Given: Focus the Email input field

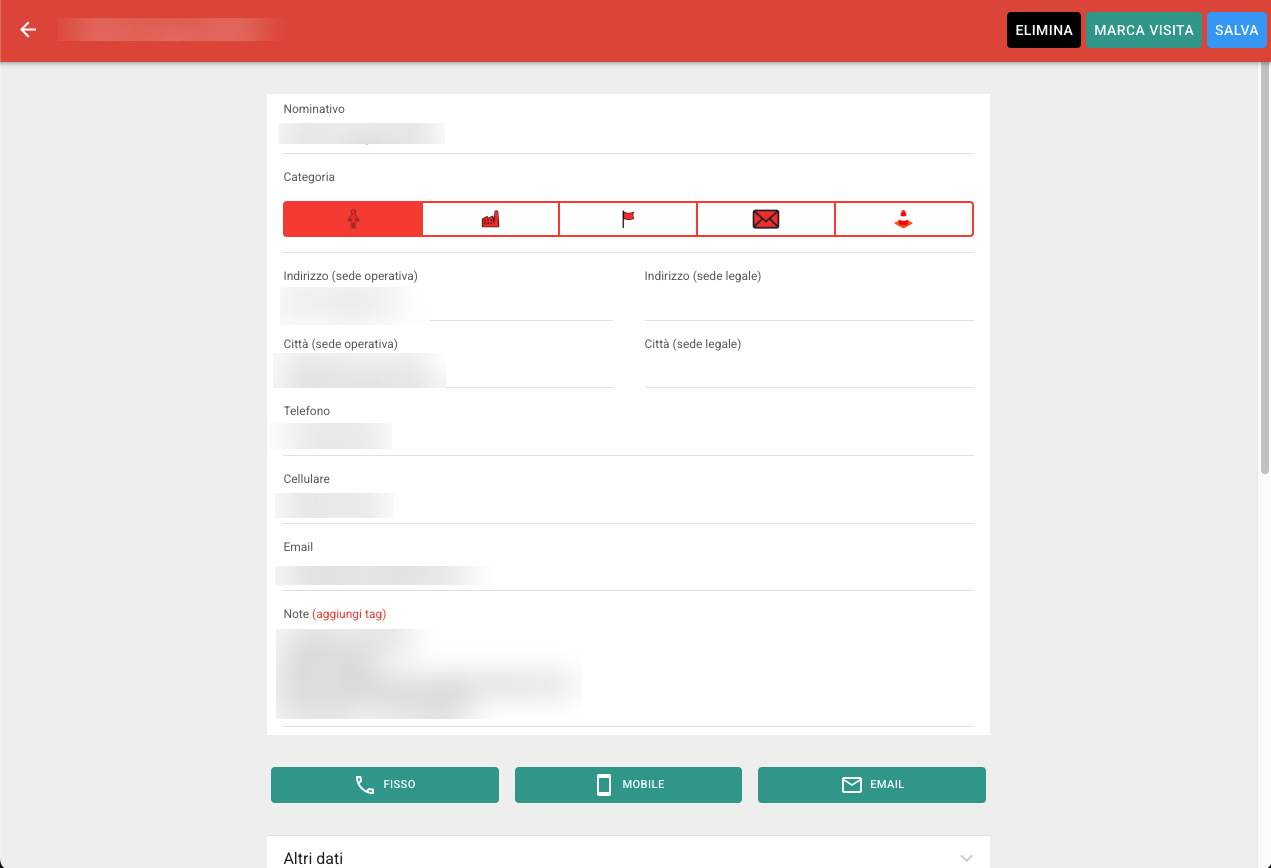Looking at the screenshot, I should click(x=628, y=574).
